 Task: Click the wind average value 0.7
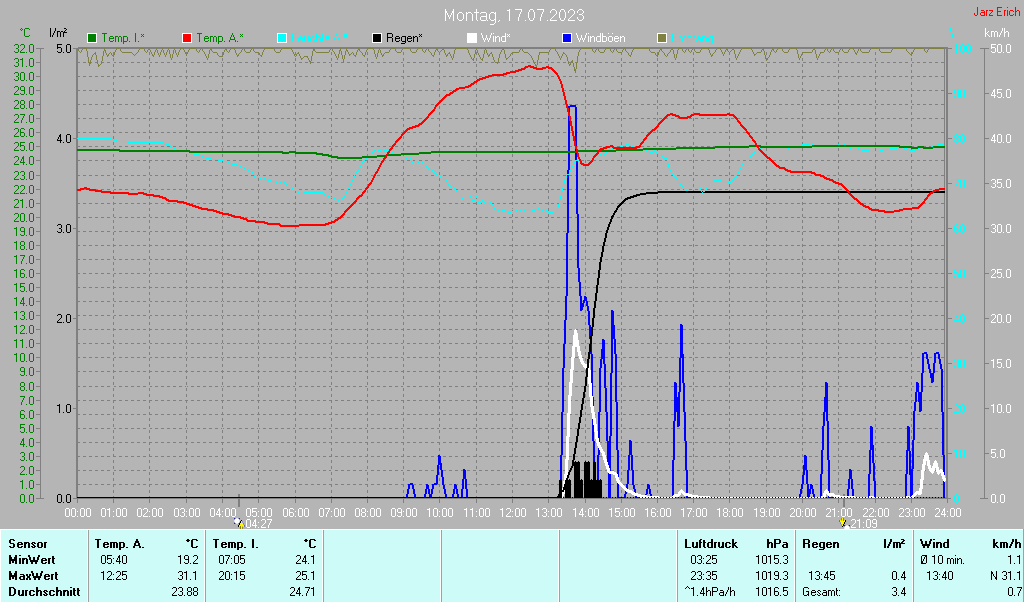click(1014, 592)
